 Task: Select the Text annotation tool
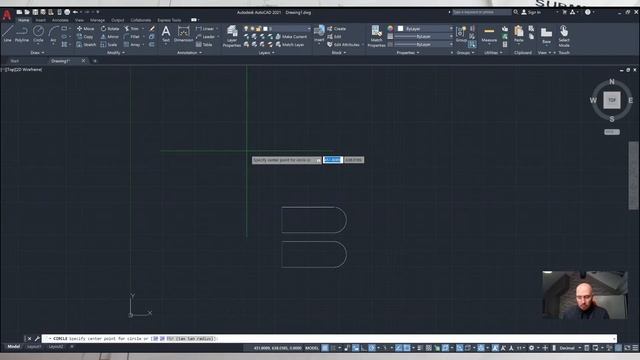click(x=166, y=34)
